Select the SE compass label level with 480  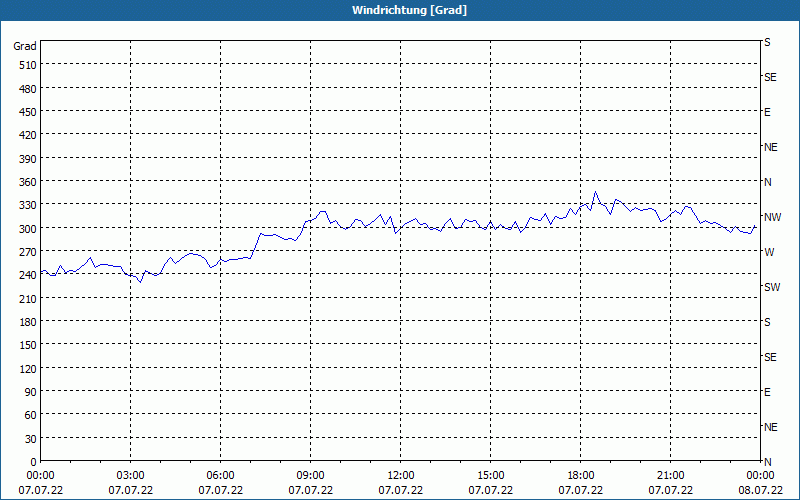770,78
